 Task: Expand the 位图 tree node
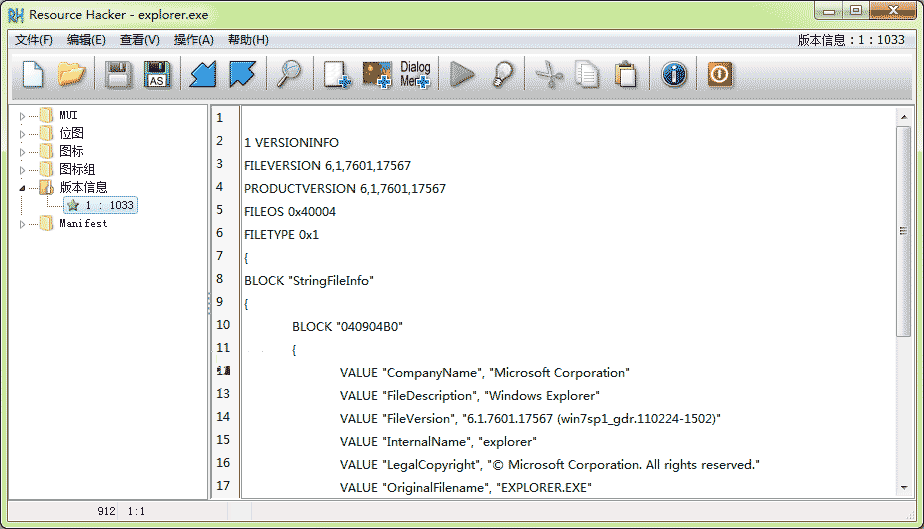22,134
